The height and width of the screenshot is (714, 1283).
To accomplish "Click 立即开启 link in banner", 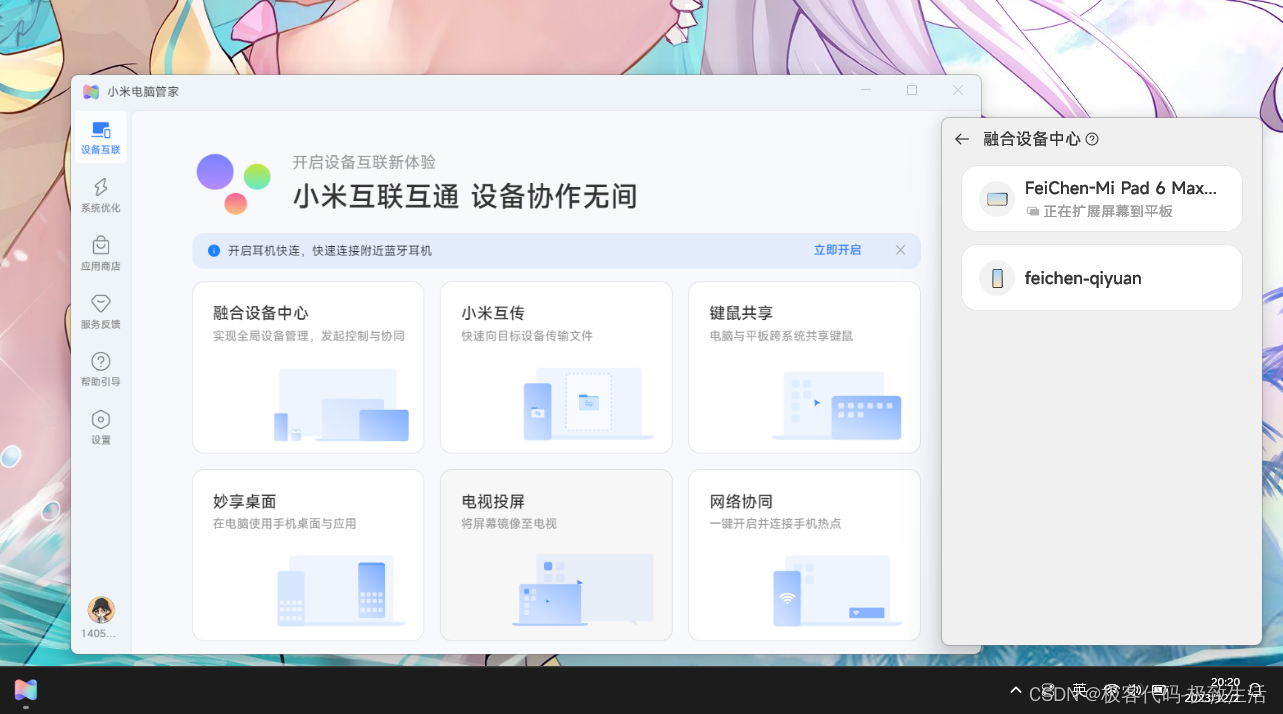I will pyautogui.click(x=837, y=250).
